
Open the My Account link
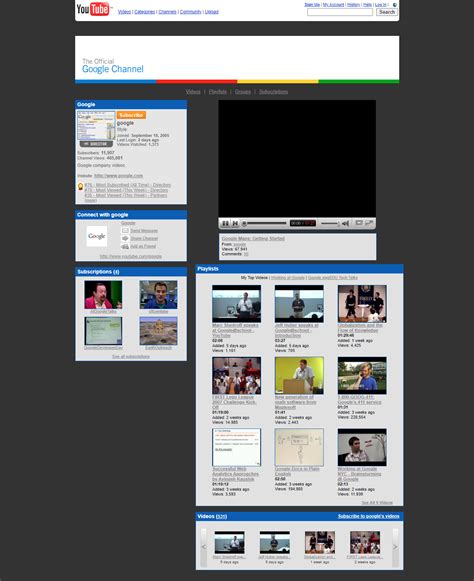[333, 5]
